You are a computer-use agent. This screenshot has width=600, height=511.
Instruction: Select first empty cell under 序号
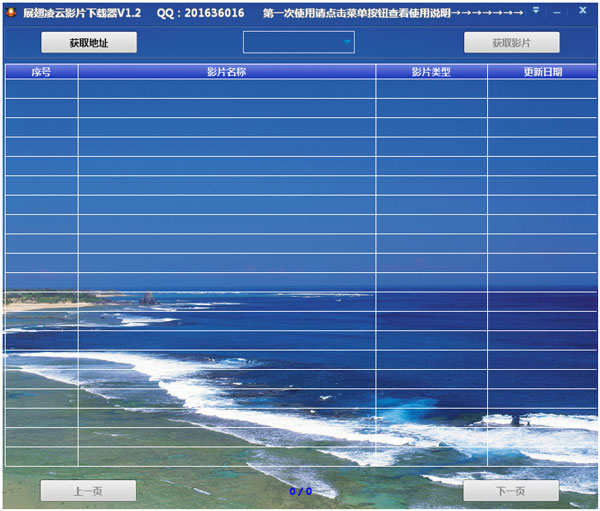[41, 89]
